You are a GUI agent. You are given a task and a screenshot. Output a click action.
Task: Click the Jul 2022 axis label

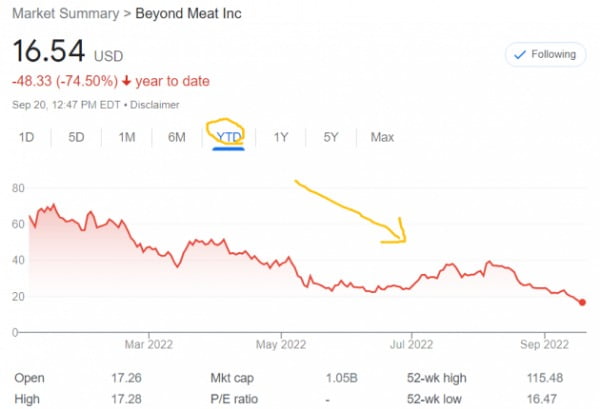(x=411, y=345)
